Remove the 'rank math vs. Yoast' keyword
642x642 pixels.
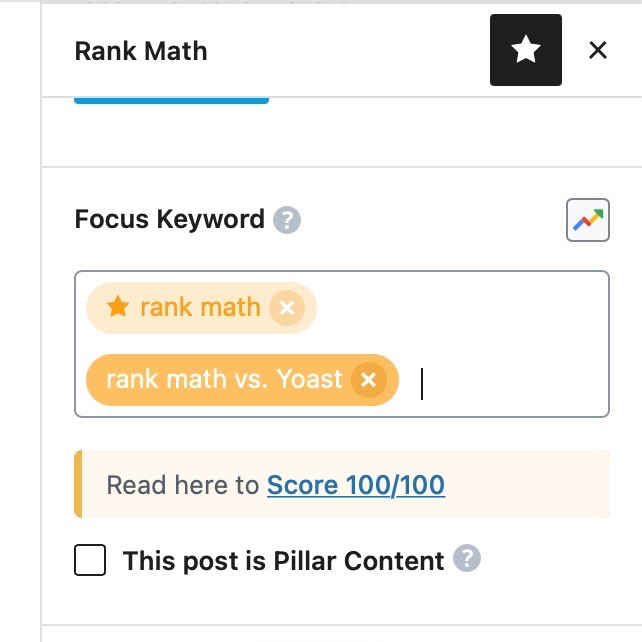[369, 380]
